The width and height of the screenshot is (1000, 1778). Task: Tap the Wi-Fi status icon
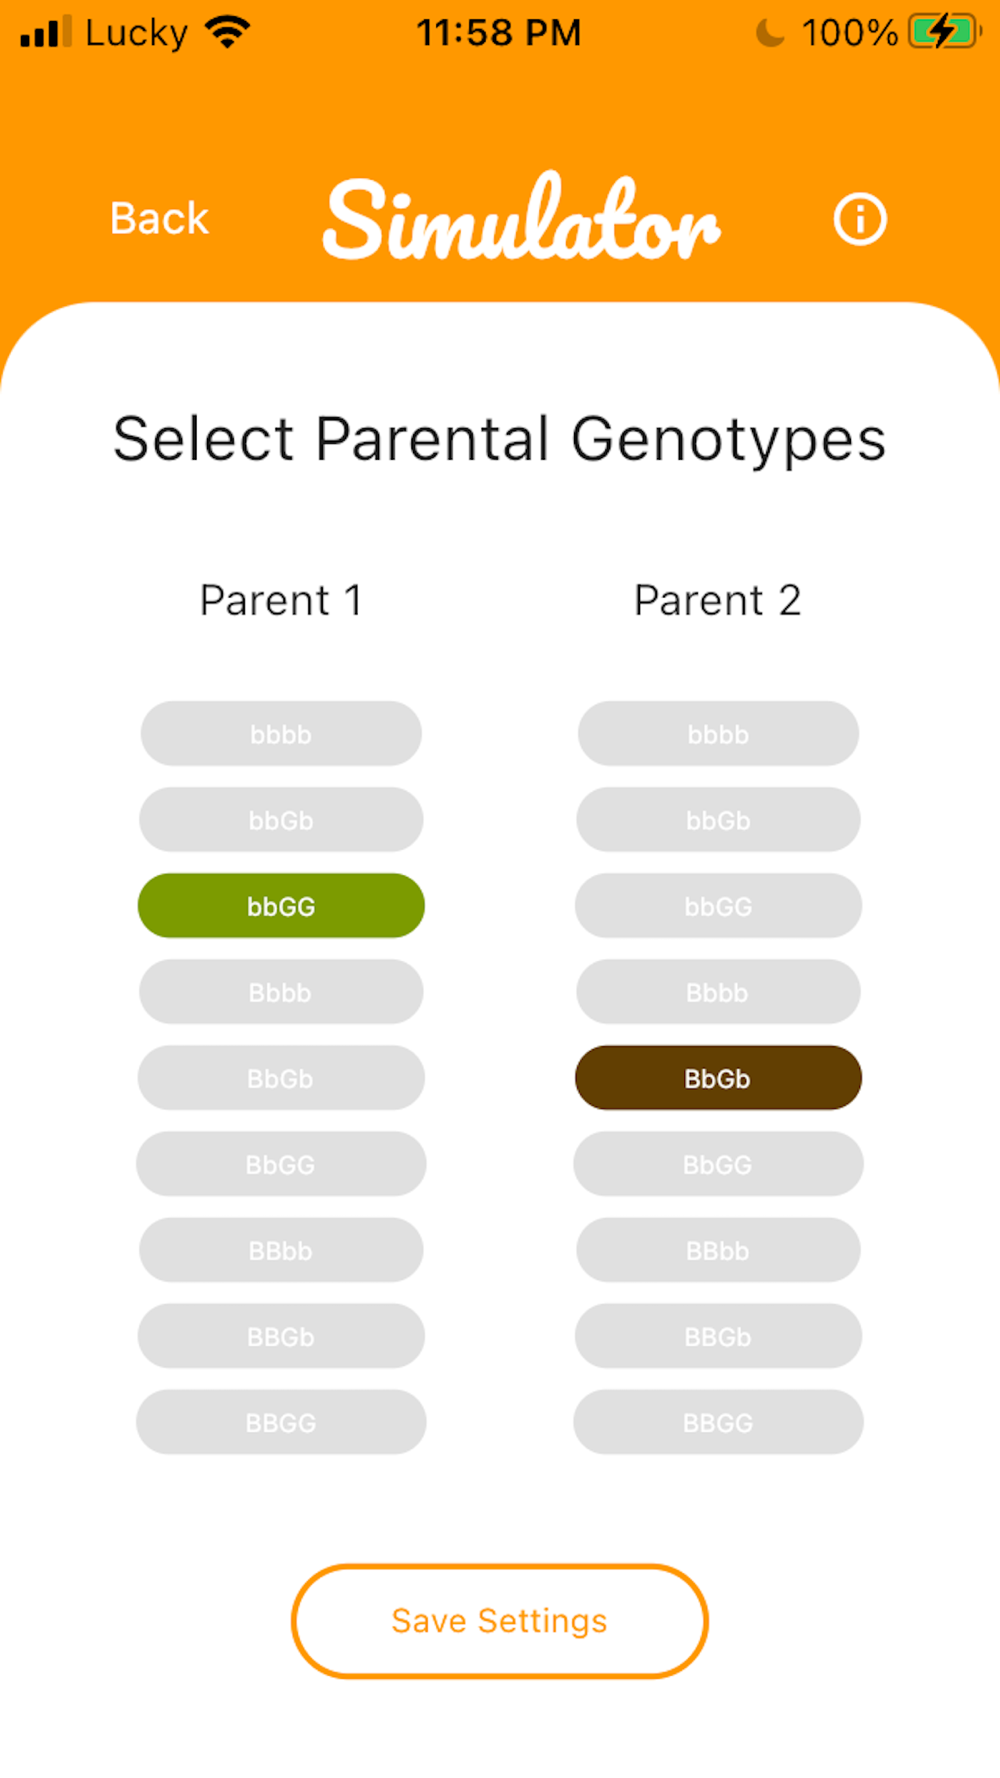pyautogui.click(x=228, y=32)
